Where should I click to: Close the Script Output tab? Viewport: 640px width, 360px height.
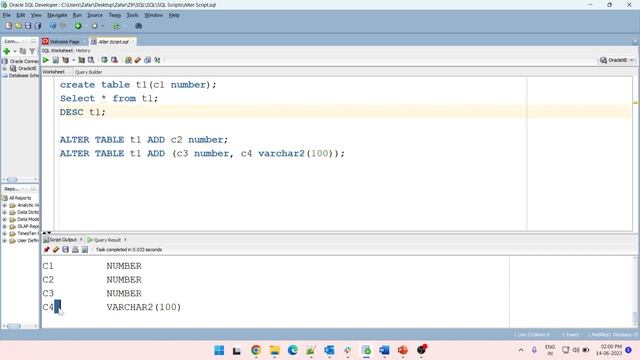(81, 240)
